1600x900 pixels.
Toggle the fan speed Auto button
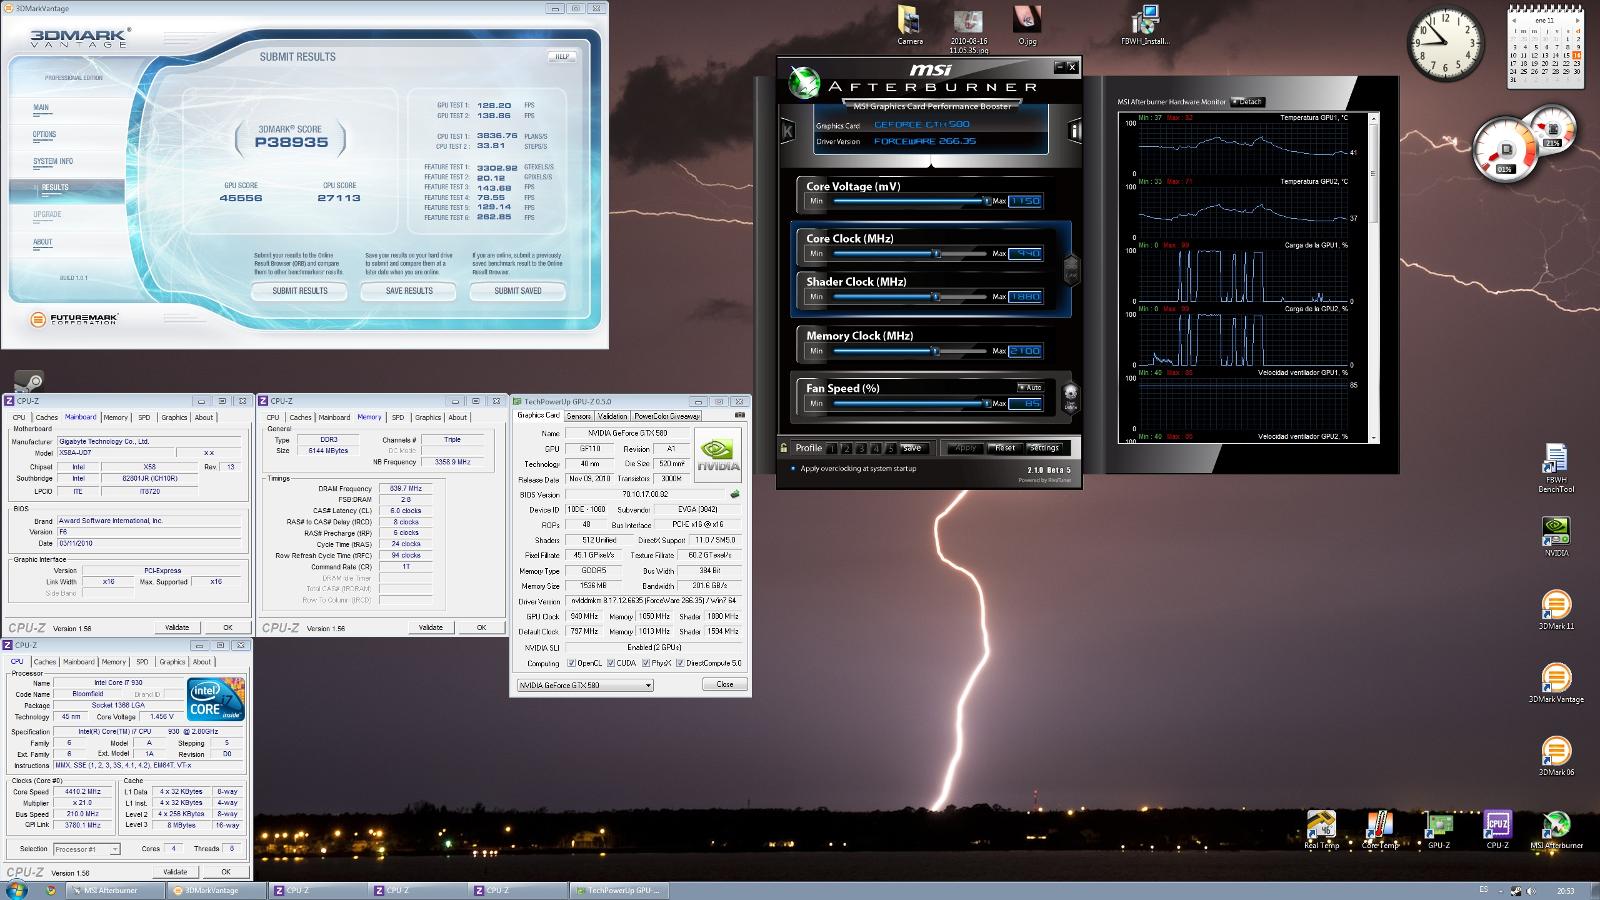(1031, 388)
